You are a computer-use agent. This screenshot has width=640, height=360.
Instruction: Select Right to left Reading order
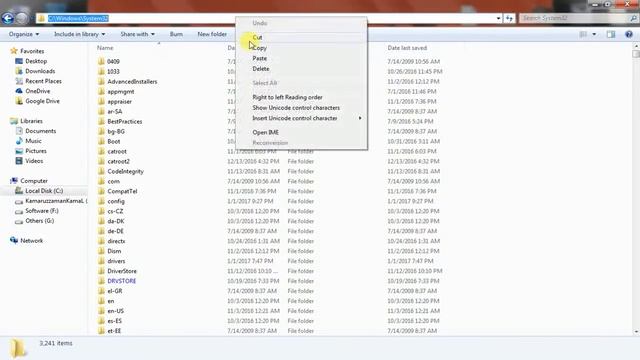pyautogui.click(x=301, y=97)
